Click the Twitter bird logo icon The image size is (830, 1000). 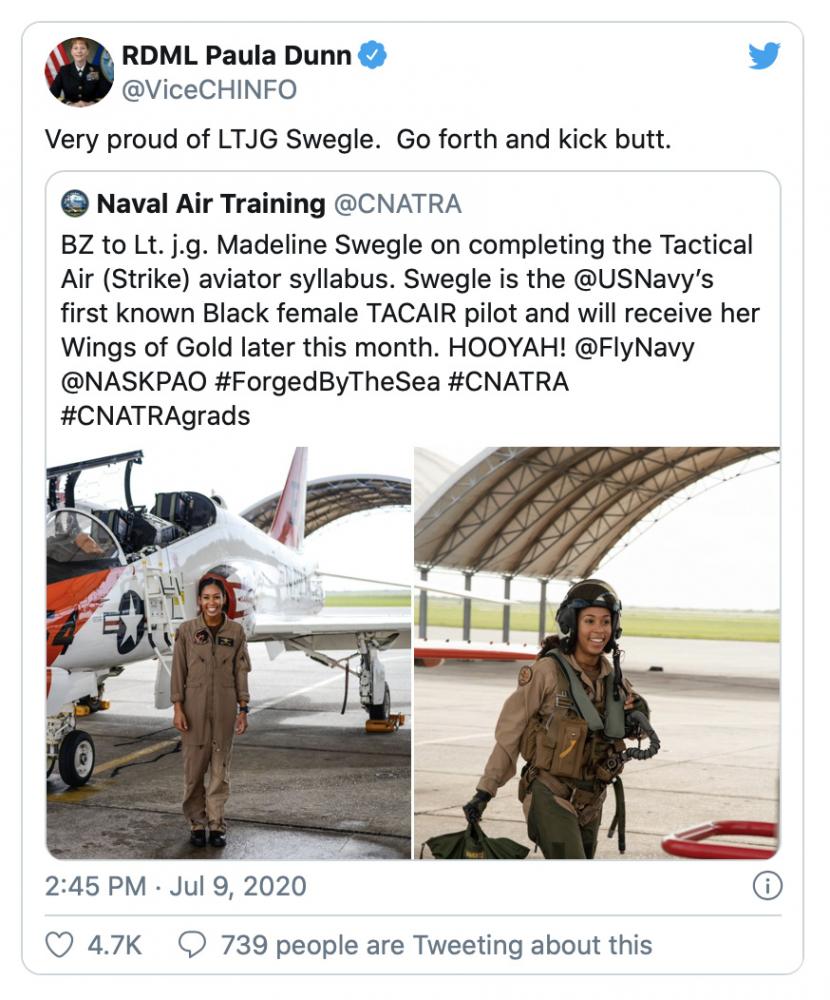(x=764, y=56)
